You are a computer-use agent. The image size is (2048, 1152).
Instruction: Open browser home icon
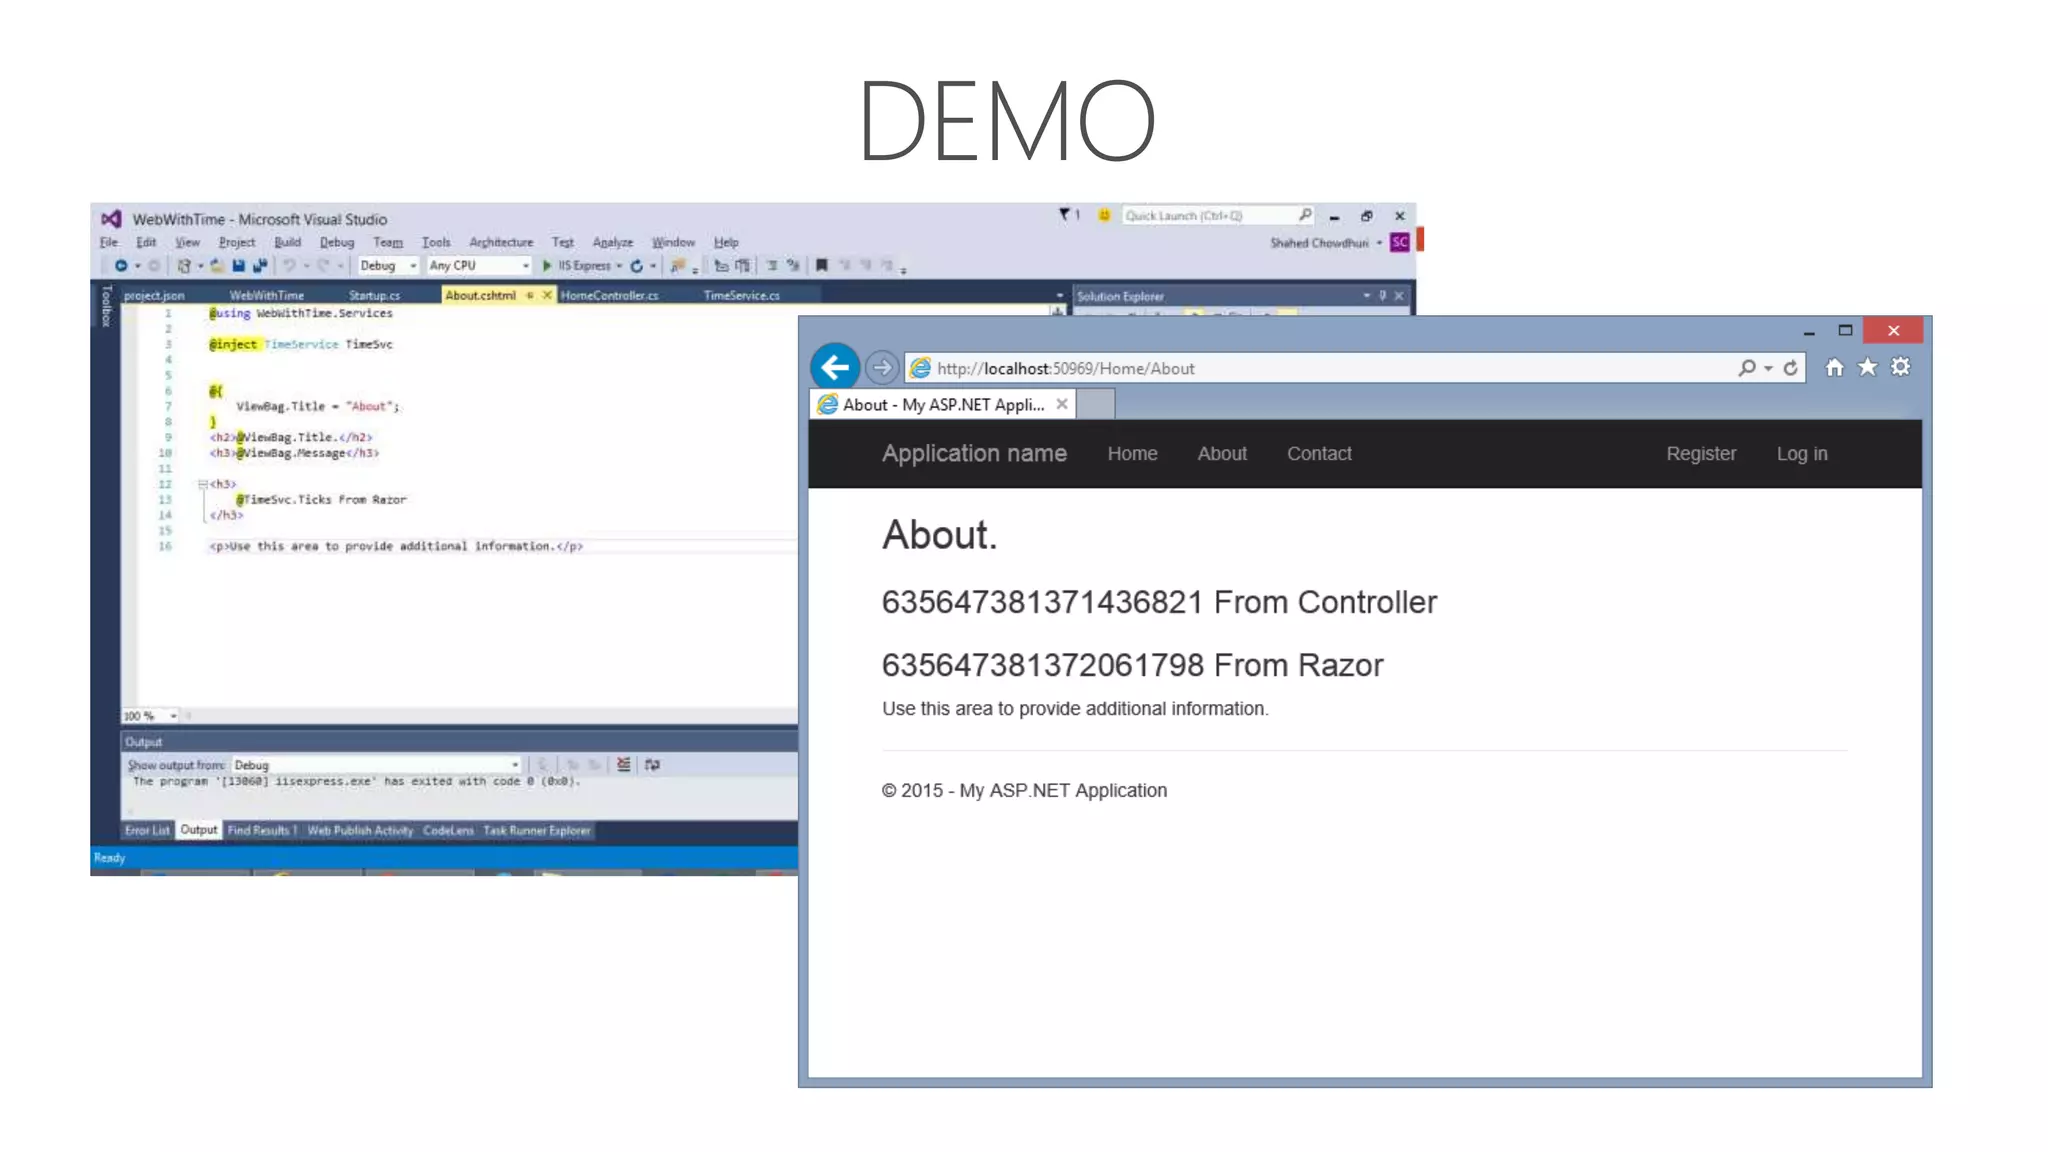click(x=1834, y=367)
